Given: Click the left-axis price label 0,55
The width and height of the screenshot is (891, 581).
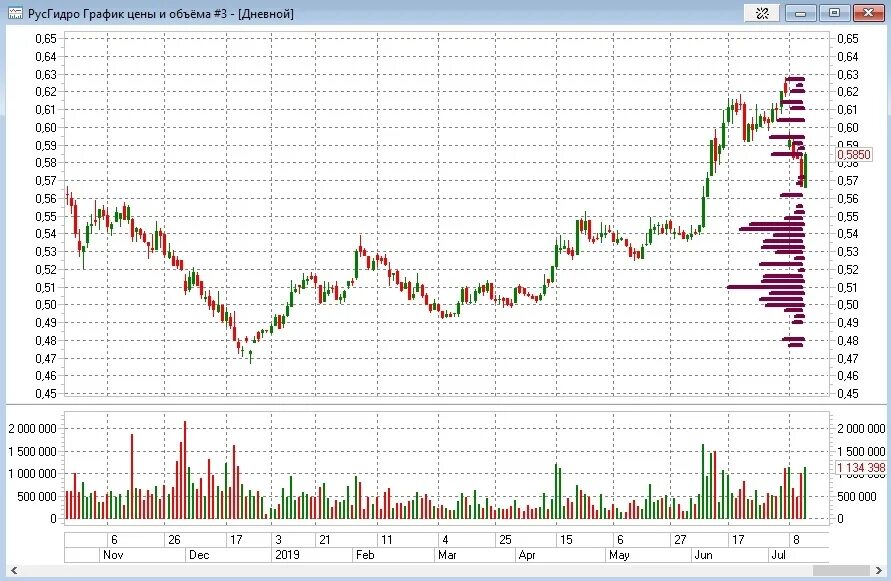Looking at the screenshot, I should (x=46, y=217).
